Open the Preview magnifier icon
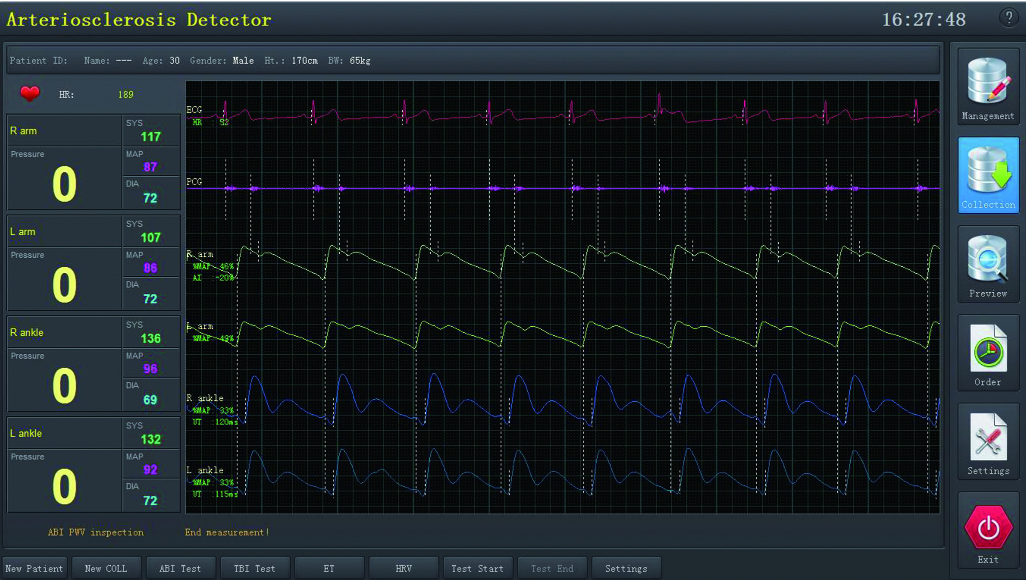Viewport: 1026px width, 580px height. [x=988, y=264]
